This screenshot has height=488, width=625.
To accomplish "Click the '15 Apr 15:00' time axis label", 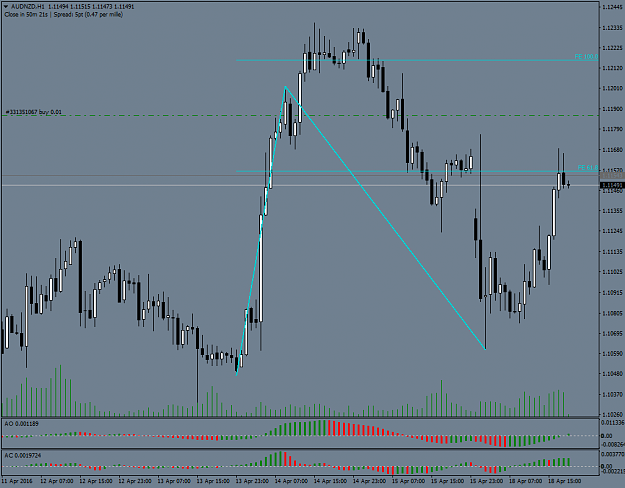I will 447,481.
